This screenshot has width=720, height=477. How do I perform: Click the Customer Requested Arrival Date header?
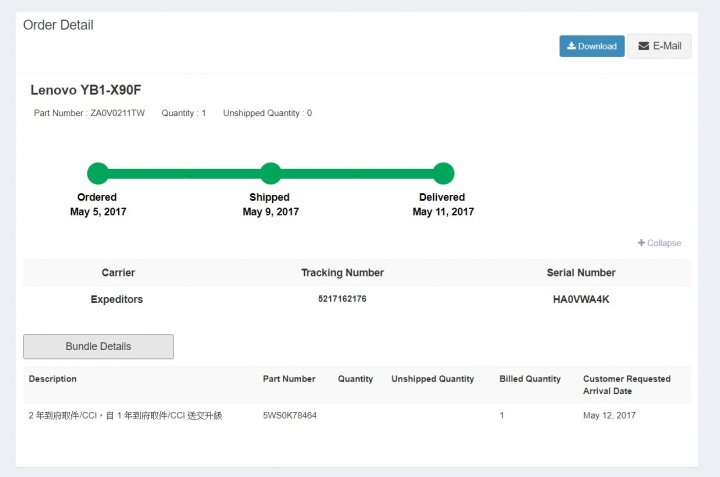627,385
